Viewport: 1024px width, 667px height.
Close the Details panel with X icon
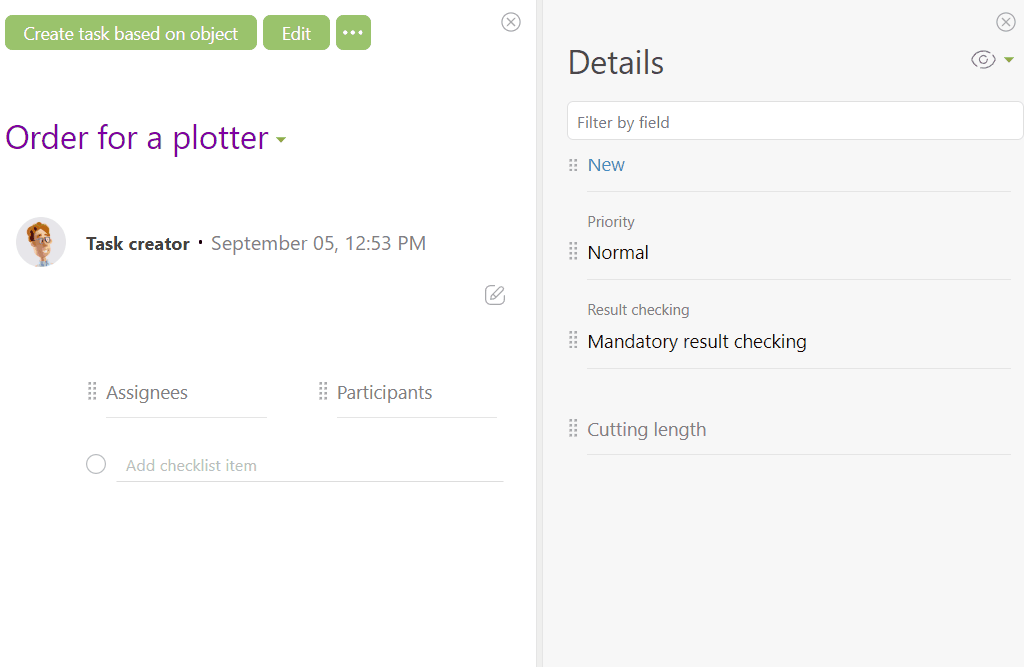point(1006,22)
